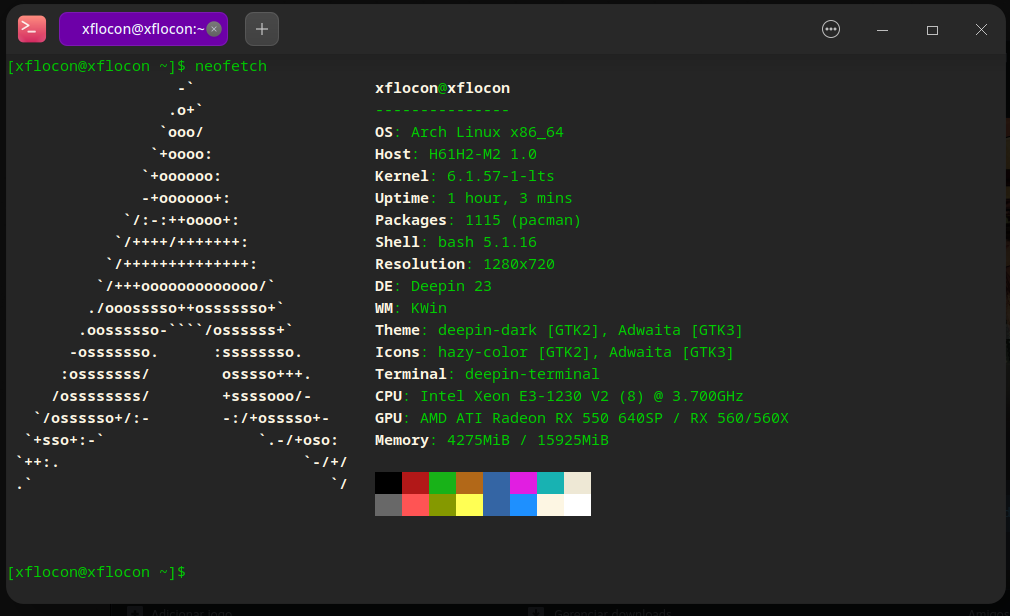Click the olive color block
Screen dimensions: 1010x616
point(443,505)
